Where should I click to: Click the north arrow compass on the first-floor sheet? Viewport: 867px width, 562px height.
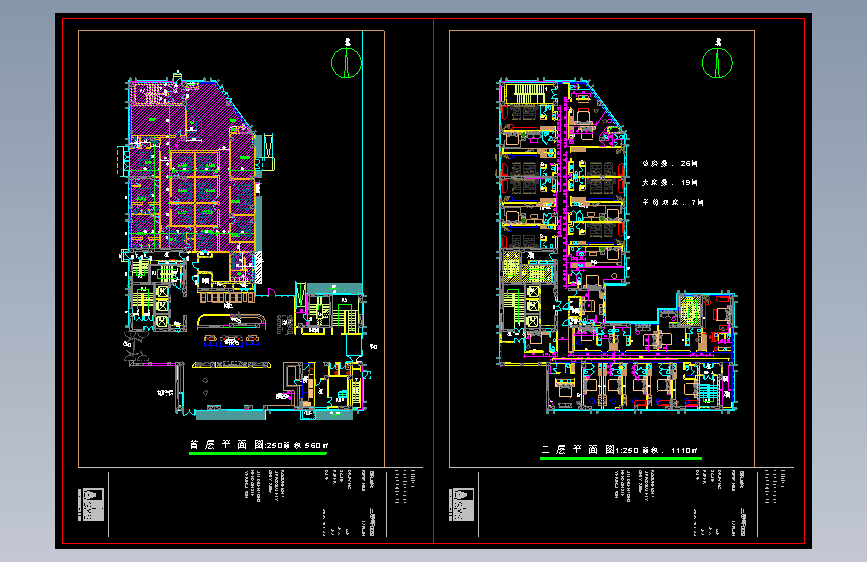pyautogui.click(x=346, y=62)
